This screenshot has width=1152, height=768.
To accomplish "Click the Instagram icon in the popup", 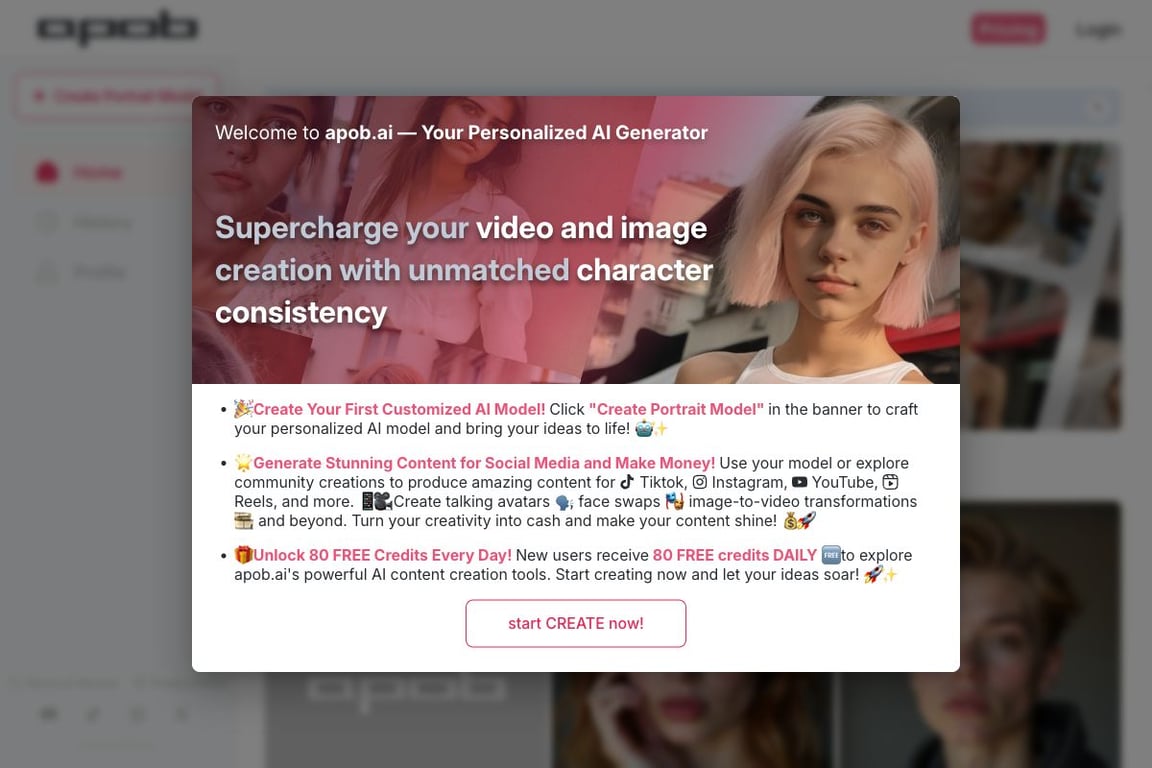I will [700, 482].
